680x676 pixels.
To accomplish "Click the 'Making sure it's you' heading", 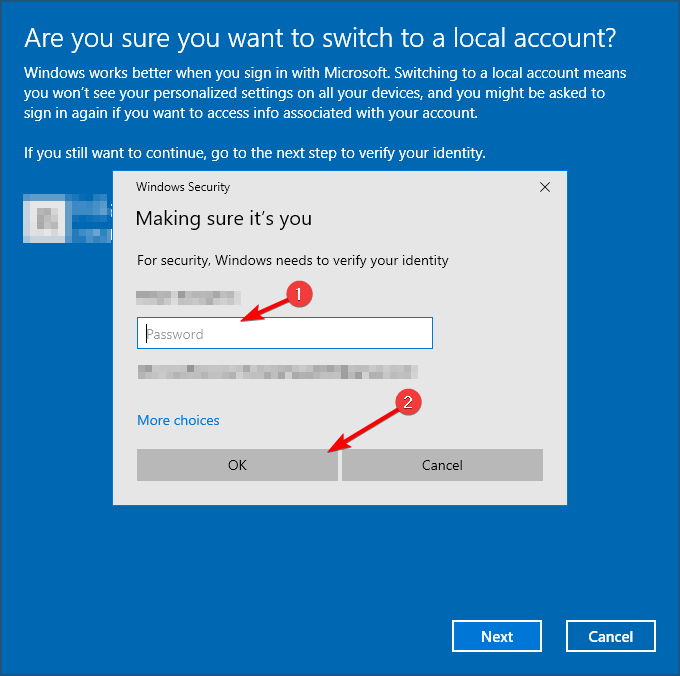I will [224, 219].
